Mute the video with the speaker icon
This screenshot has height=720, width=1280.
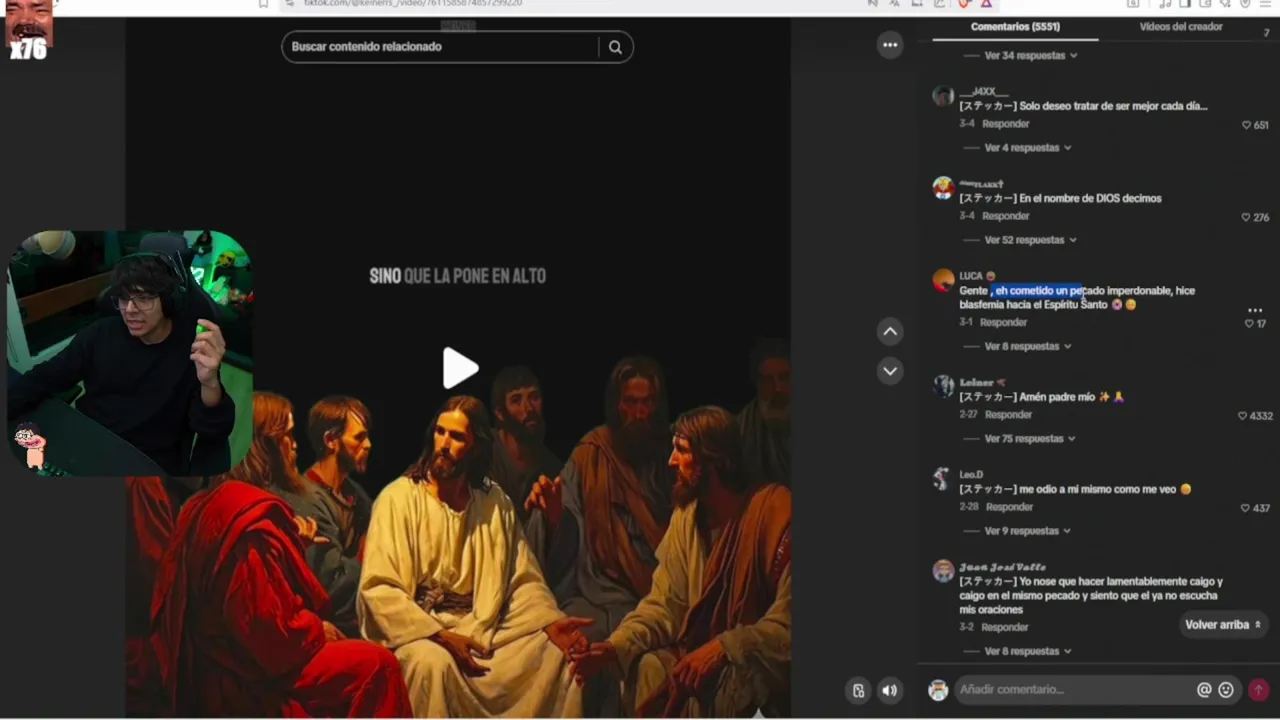889,690
